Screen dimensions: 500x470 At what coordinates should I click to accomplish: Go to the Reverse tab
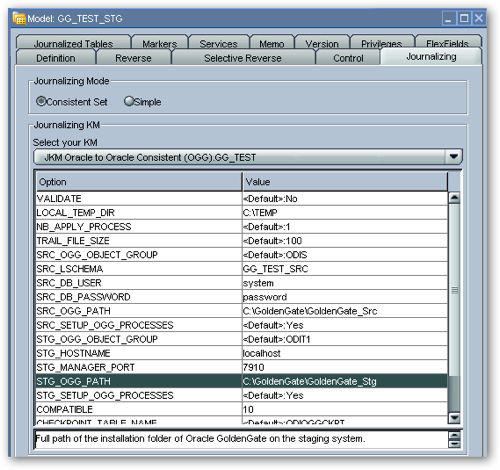coord(133,58)
